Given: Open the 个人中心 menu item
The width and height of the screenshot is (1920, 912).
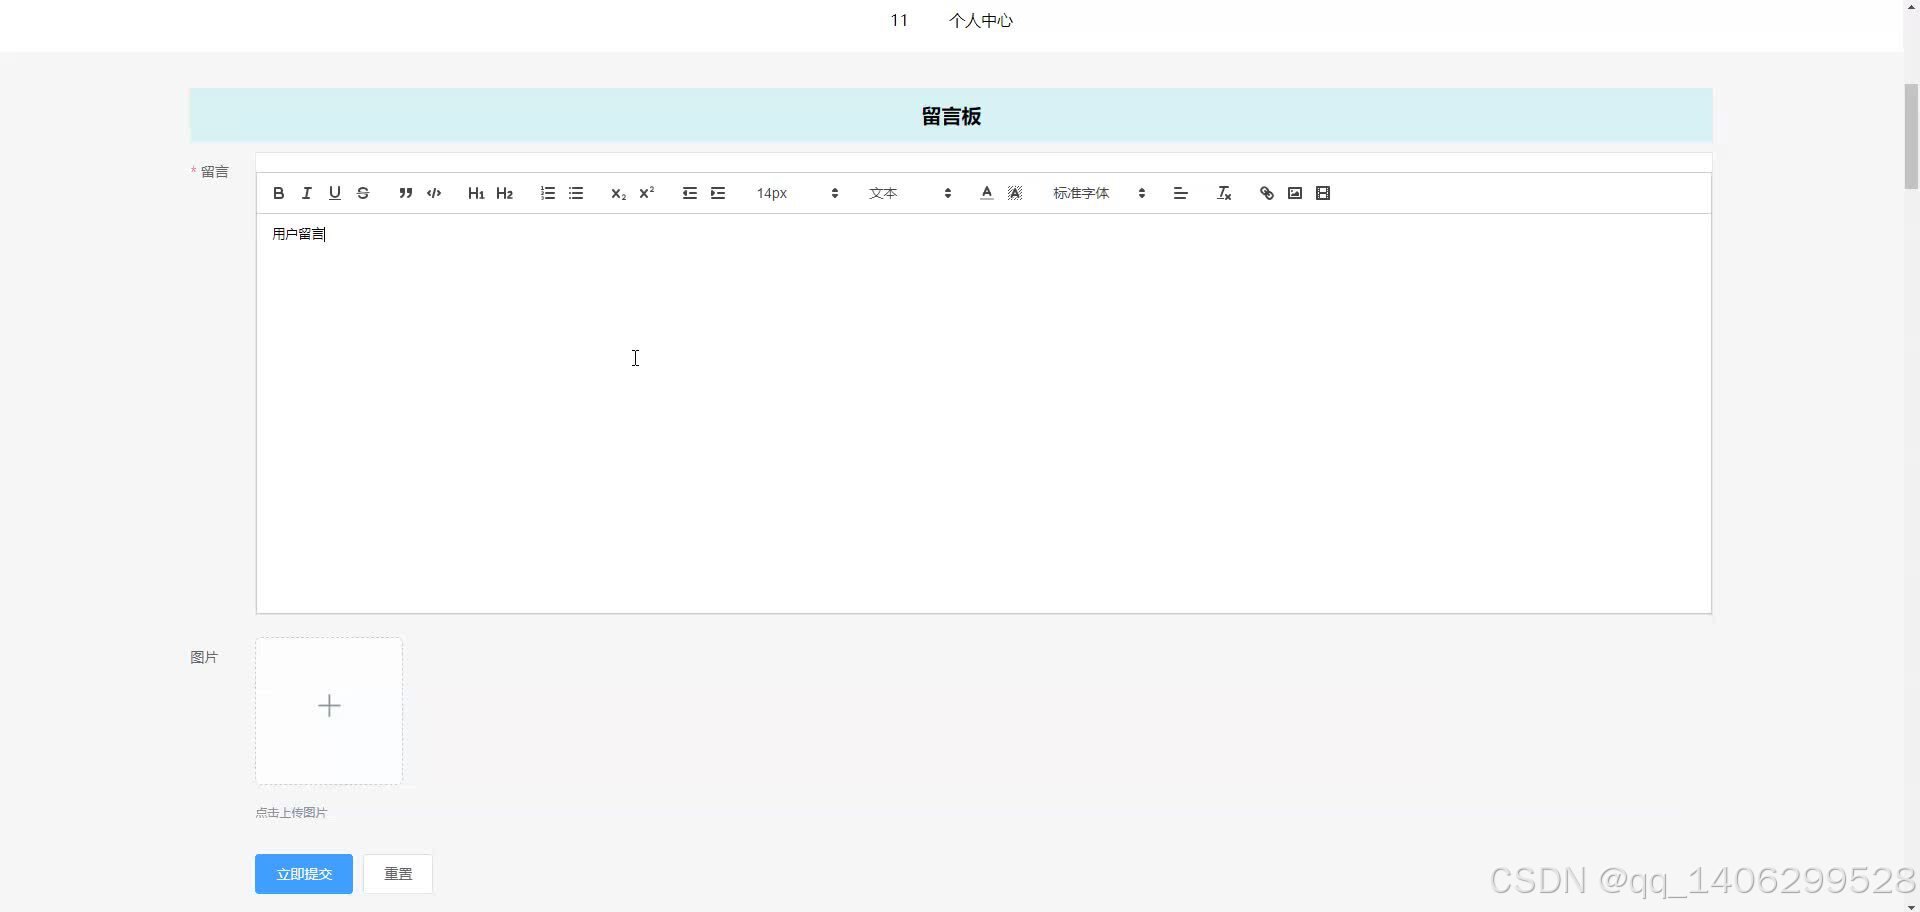Looking at the screenshot, I should pyautogui.click(x=981, y=21).
